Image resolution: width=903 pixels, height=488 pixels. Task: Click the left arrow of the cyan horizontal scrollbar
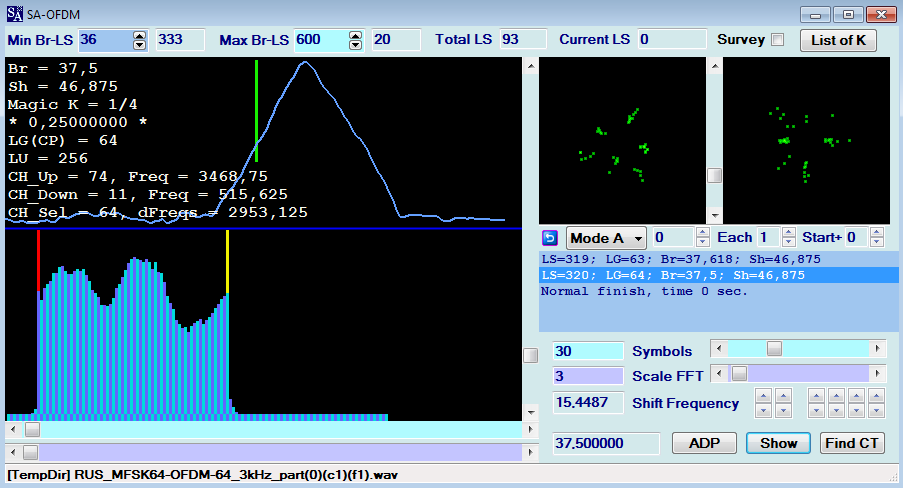point(13,429)
